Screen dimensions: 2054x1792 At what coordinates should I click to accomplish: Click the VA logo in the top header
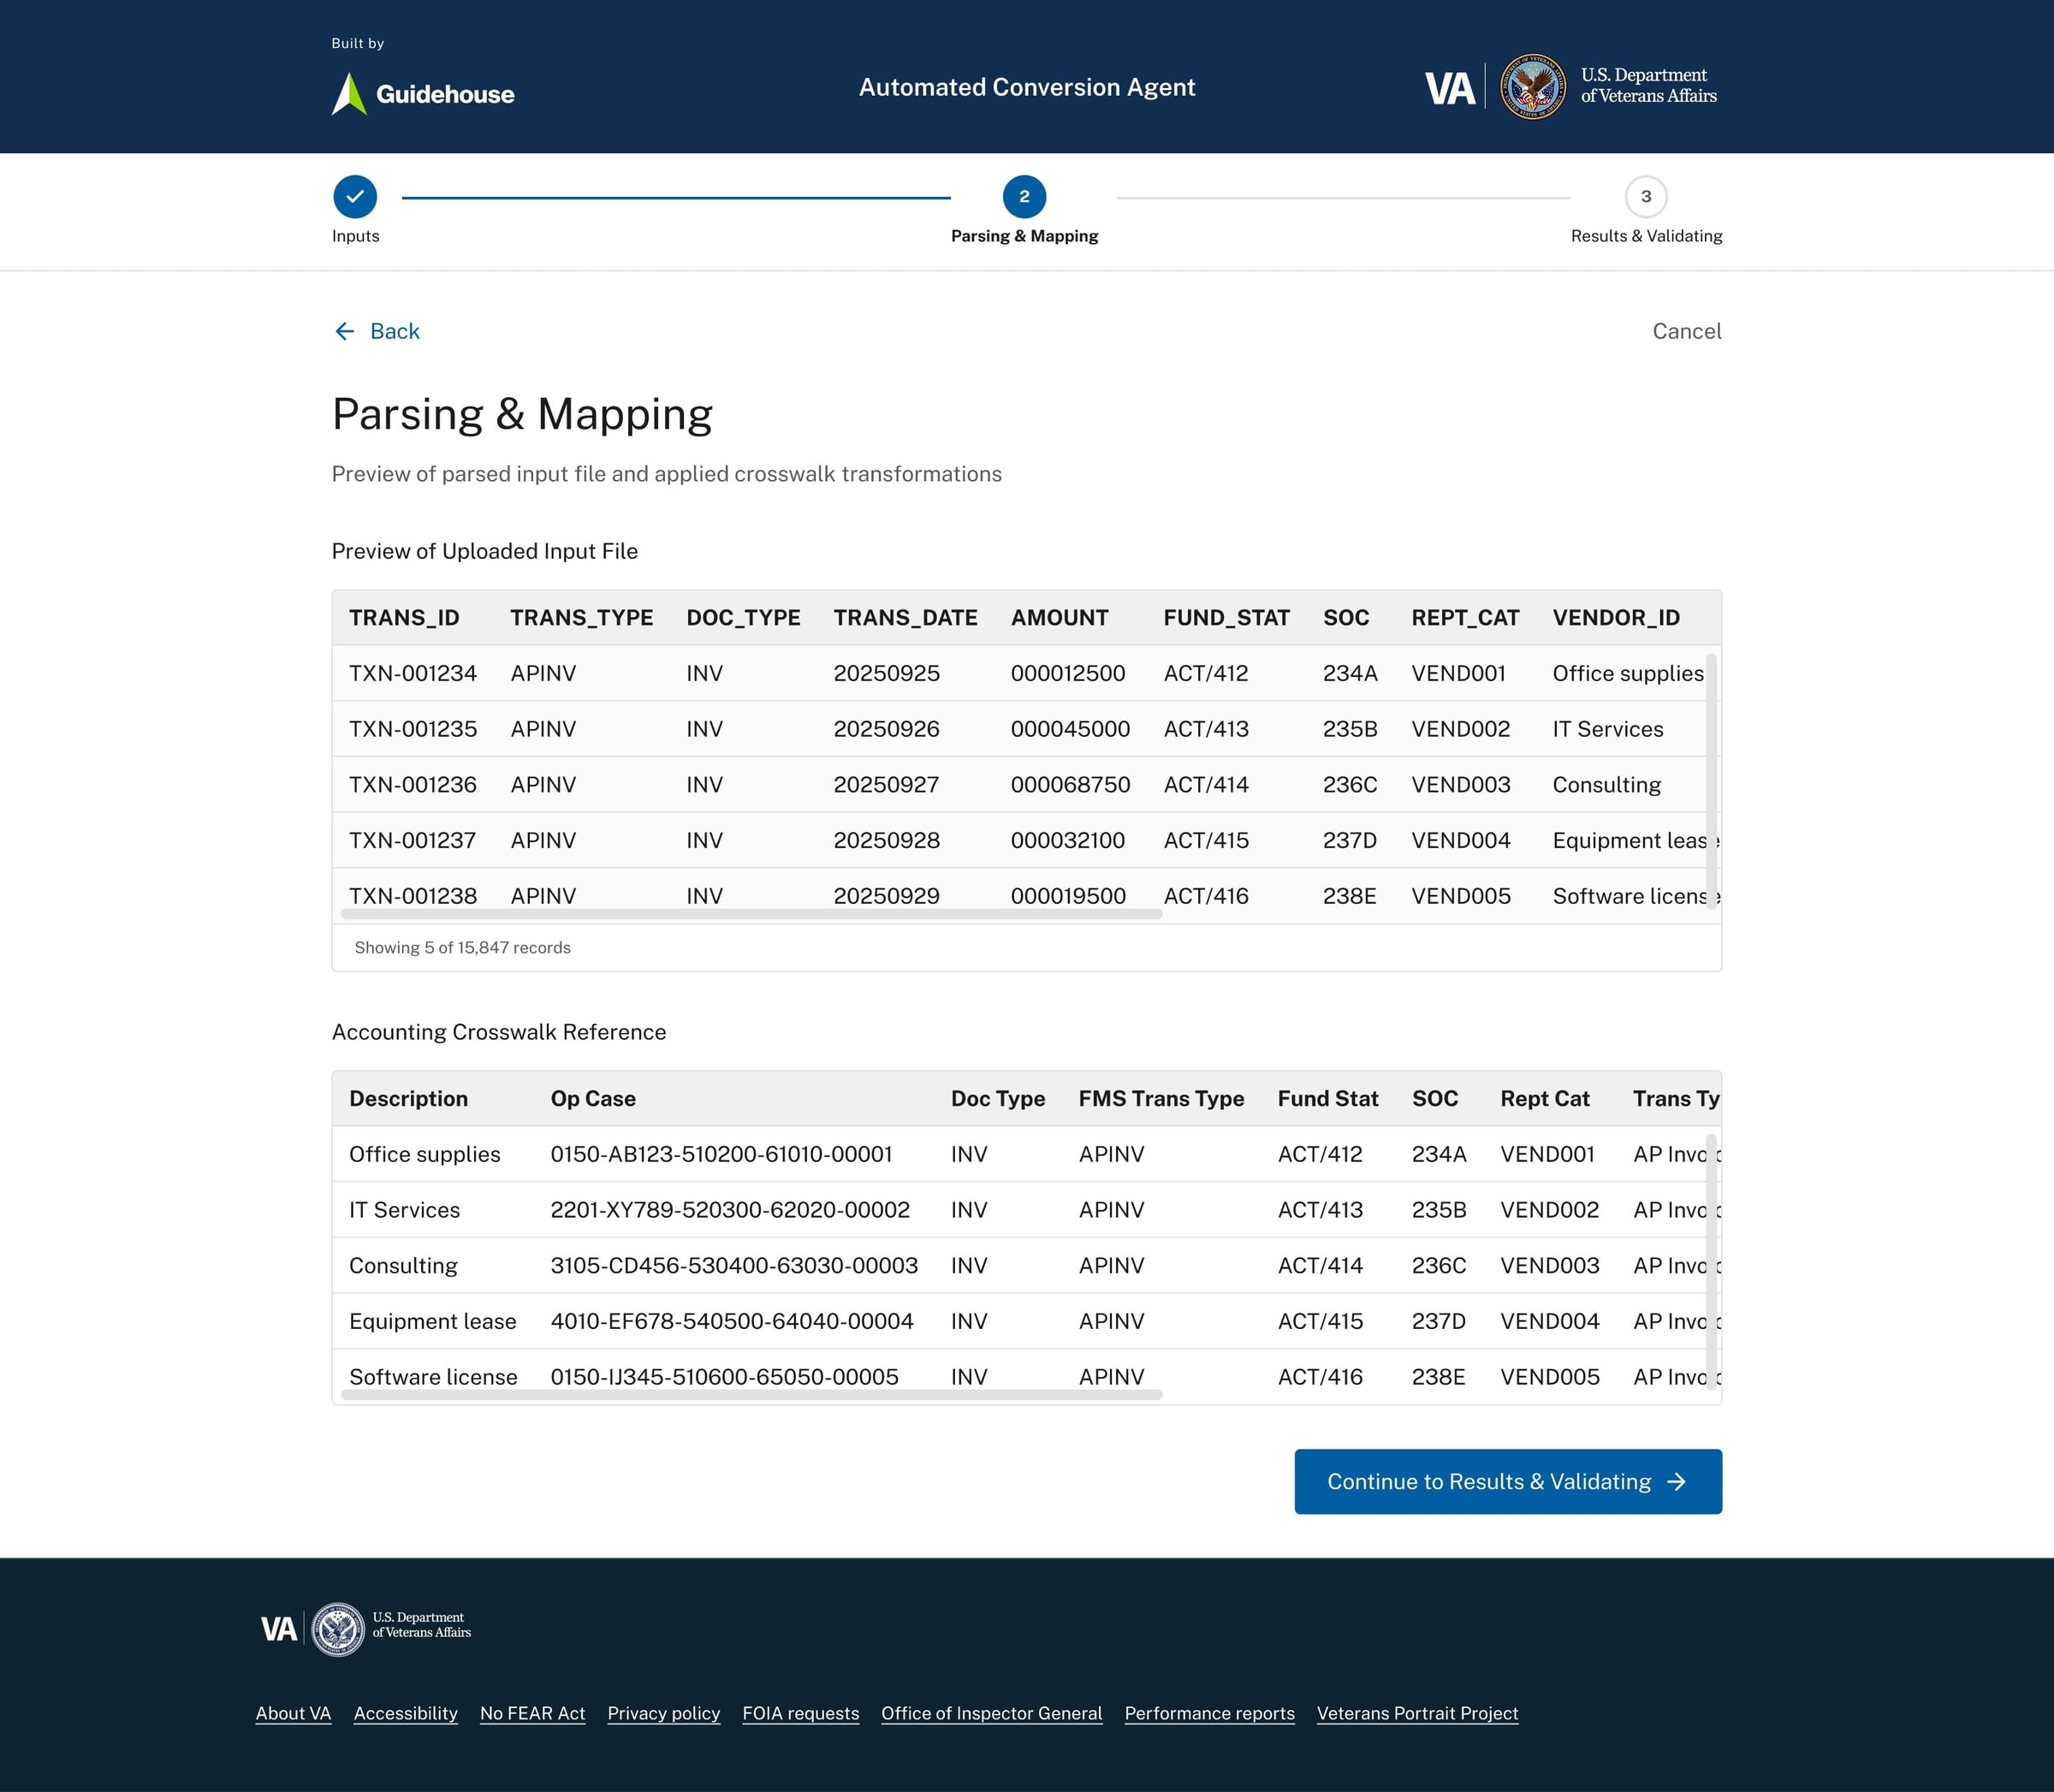[1449, 87]
